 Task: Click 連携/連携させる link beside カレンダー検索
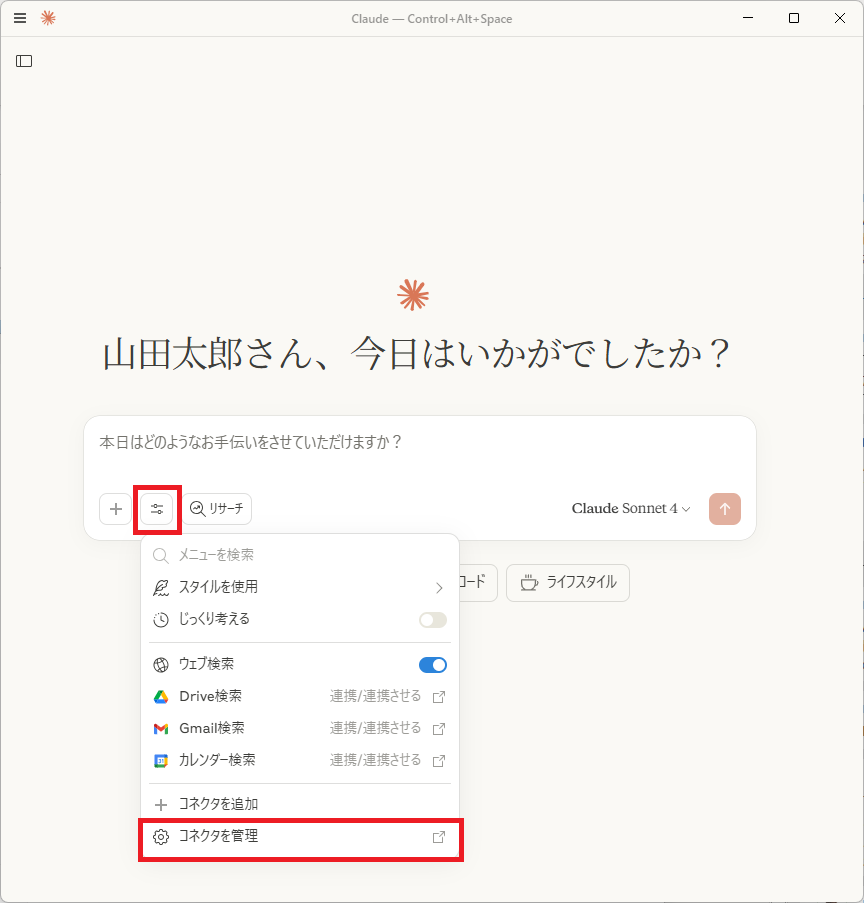coord(376,760)
